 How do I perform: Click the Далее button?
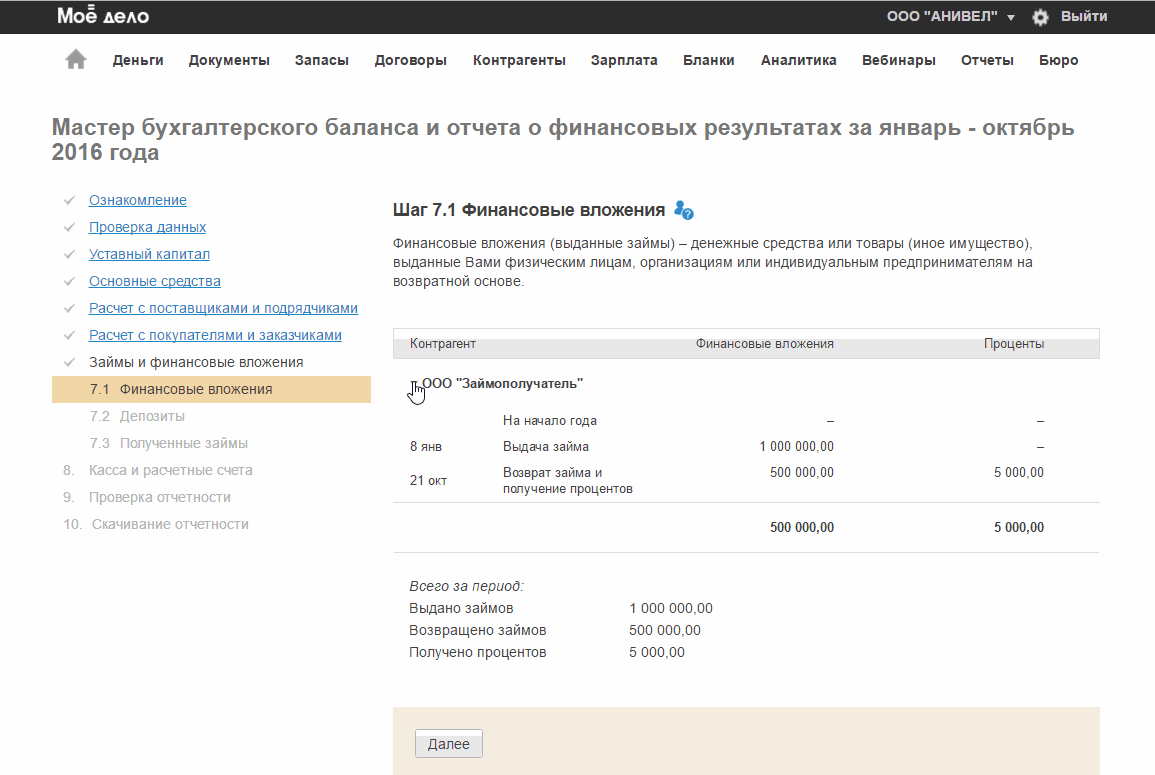point(449,744)
